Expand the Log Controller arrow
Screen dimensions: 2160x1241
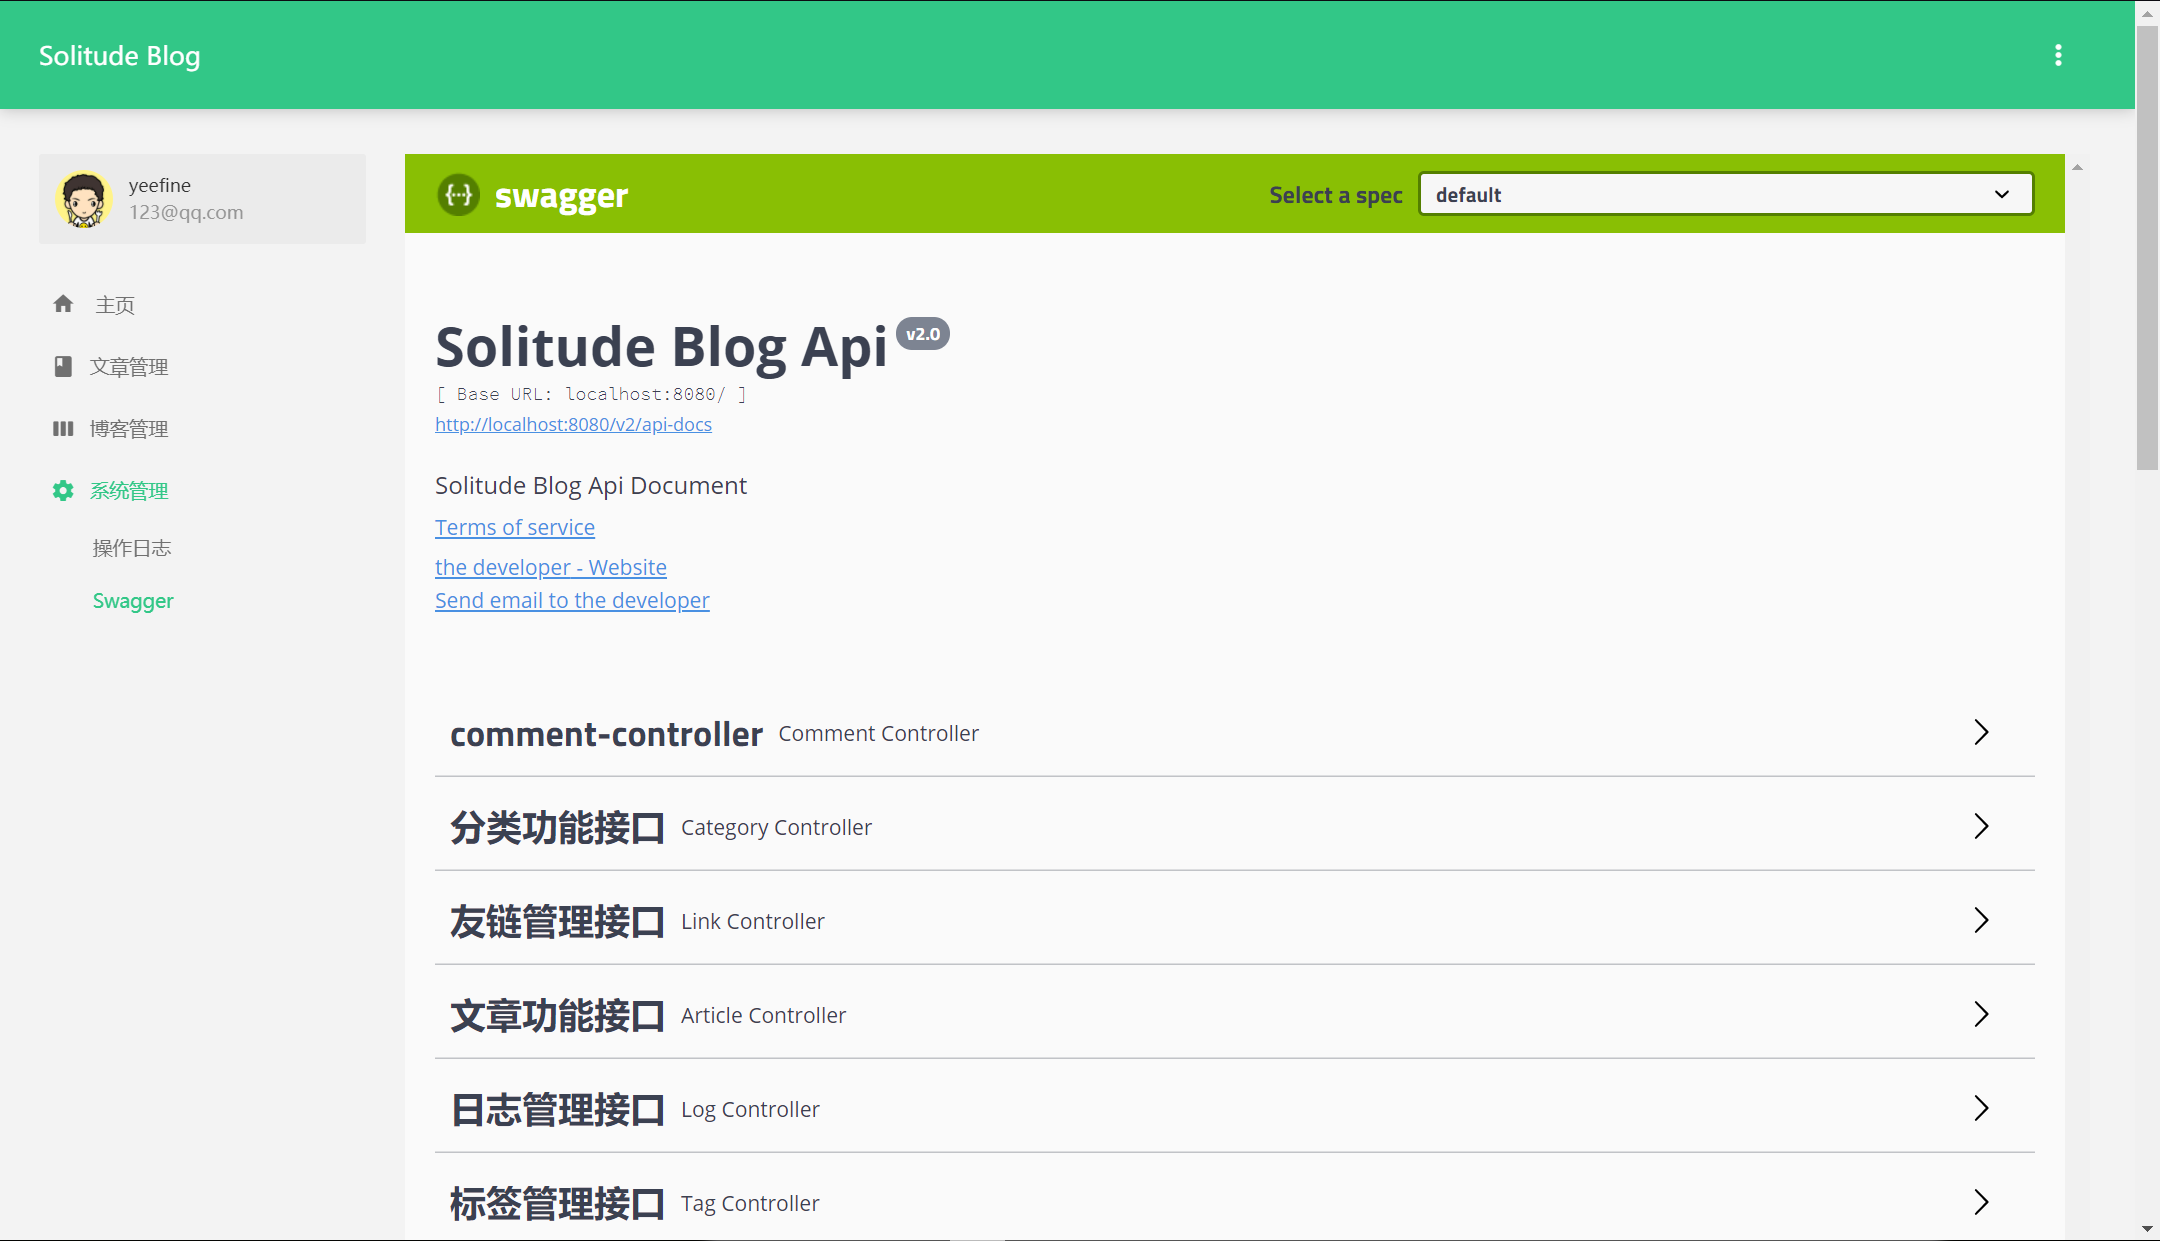(1981, 1108)
